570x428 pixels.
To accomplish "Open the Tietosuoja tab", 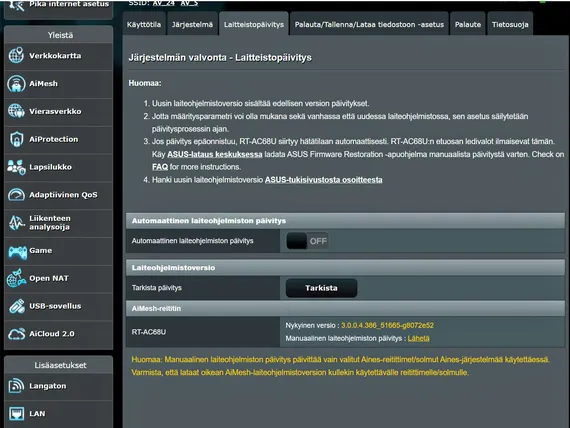I will pyautogui.click(x=510, y=24).
